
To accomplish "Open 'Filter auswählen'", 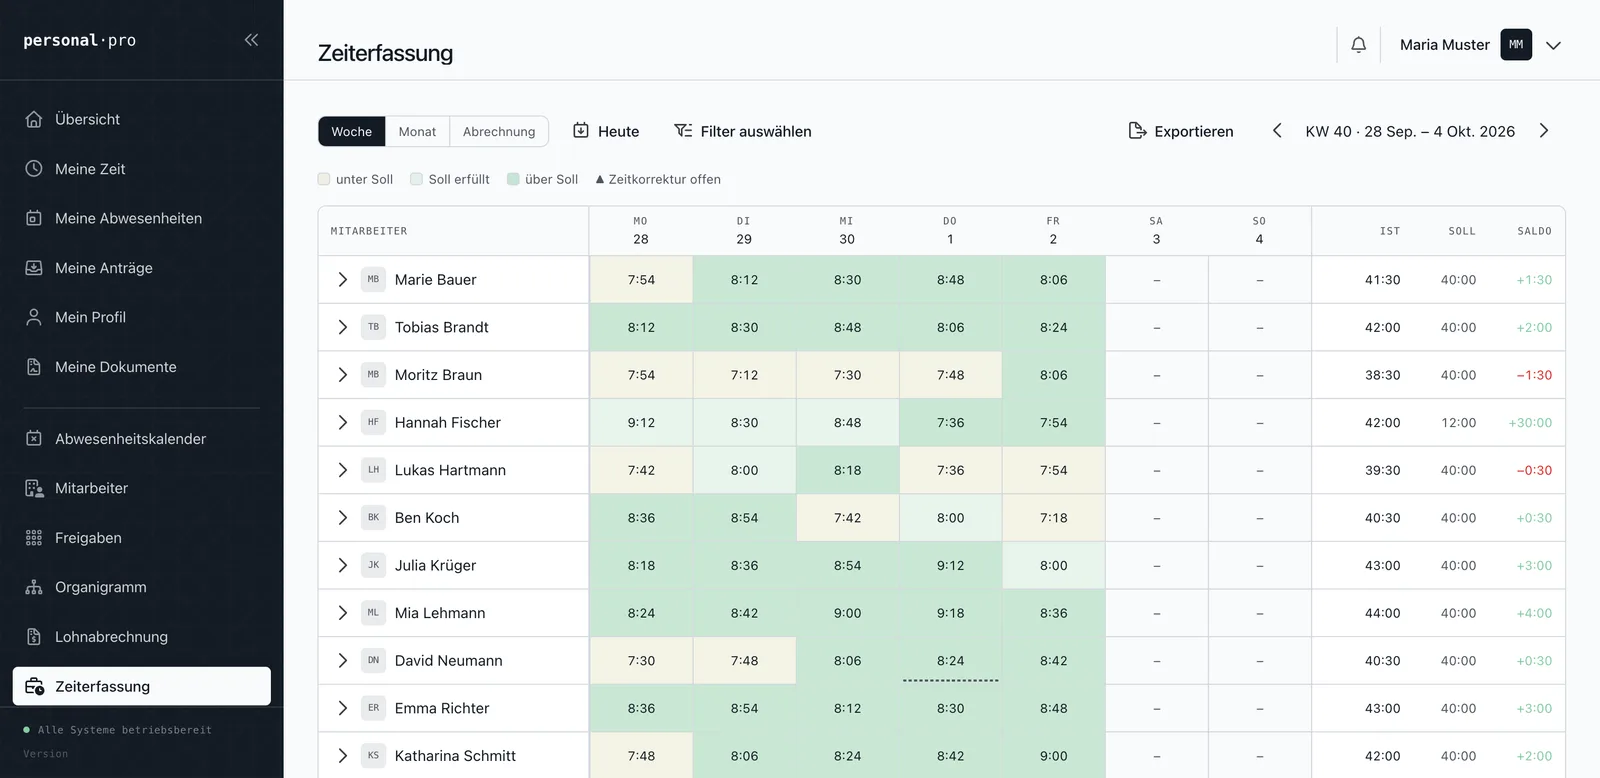I will click(x=743, y=131).
